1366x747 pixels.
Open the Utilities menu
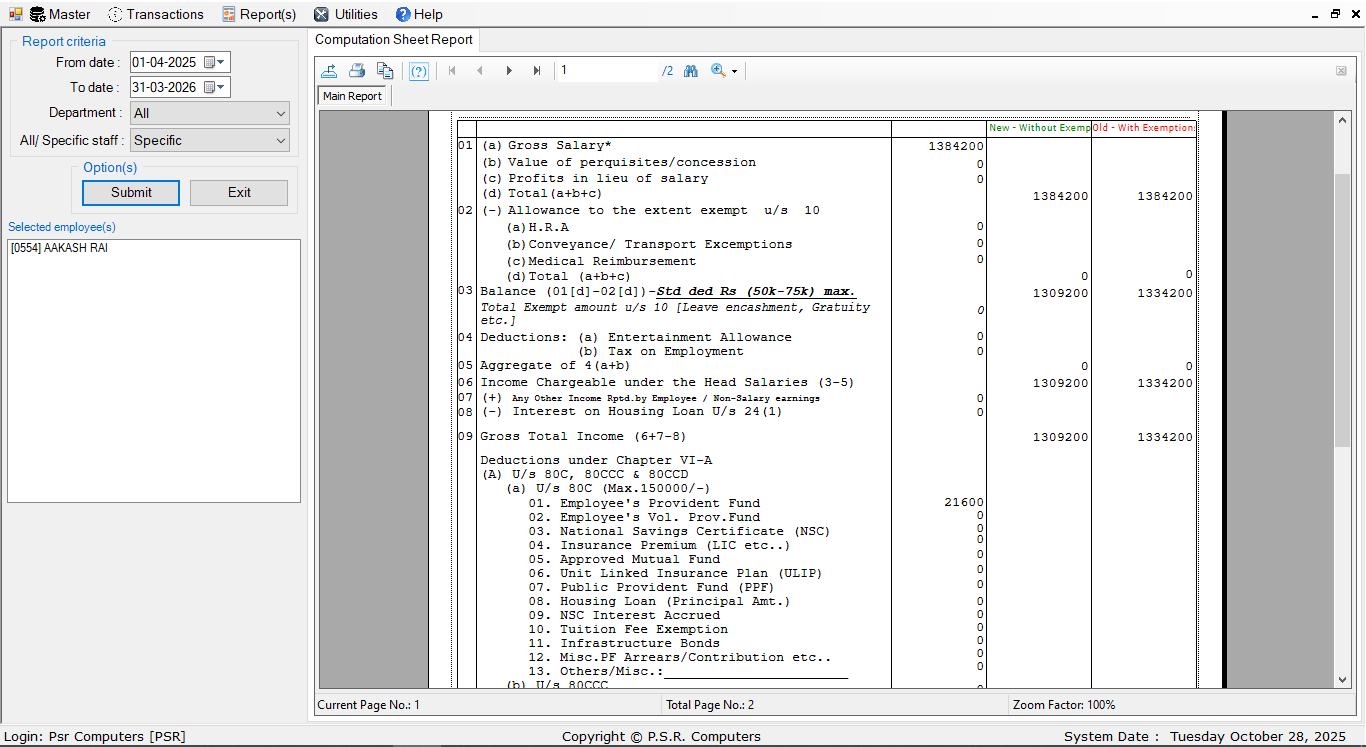[346, 14]
